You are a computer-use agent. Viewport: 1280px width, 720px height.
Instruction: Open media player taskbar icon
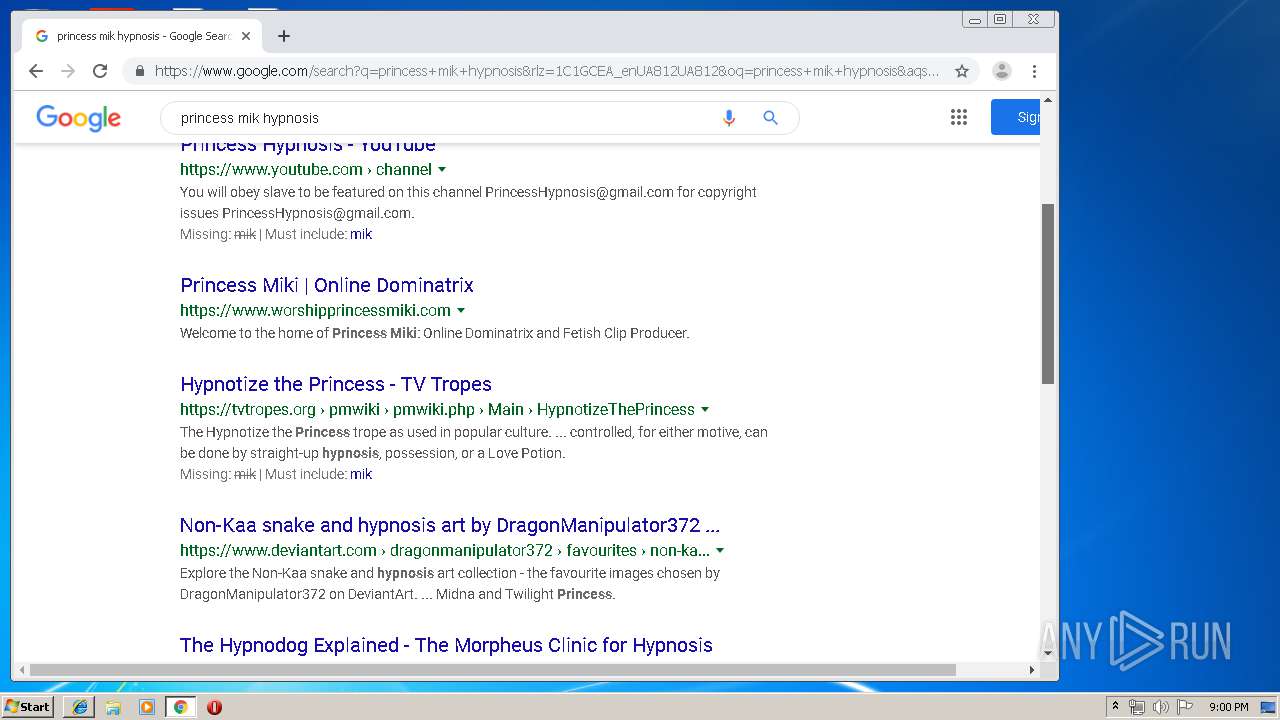coord(147,707)
